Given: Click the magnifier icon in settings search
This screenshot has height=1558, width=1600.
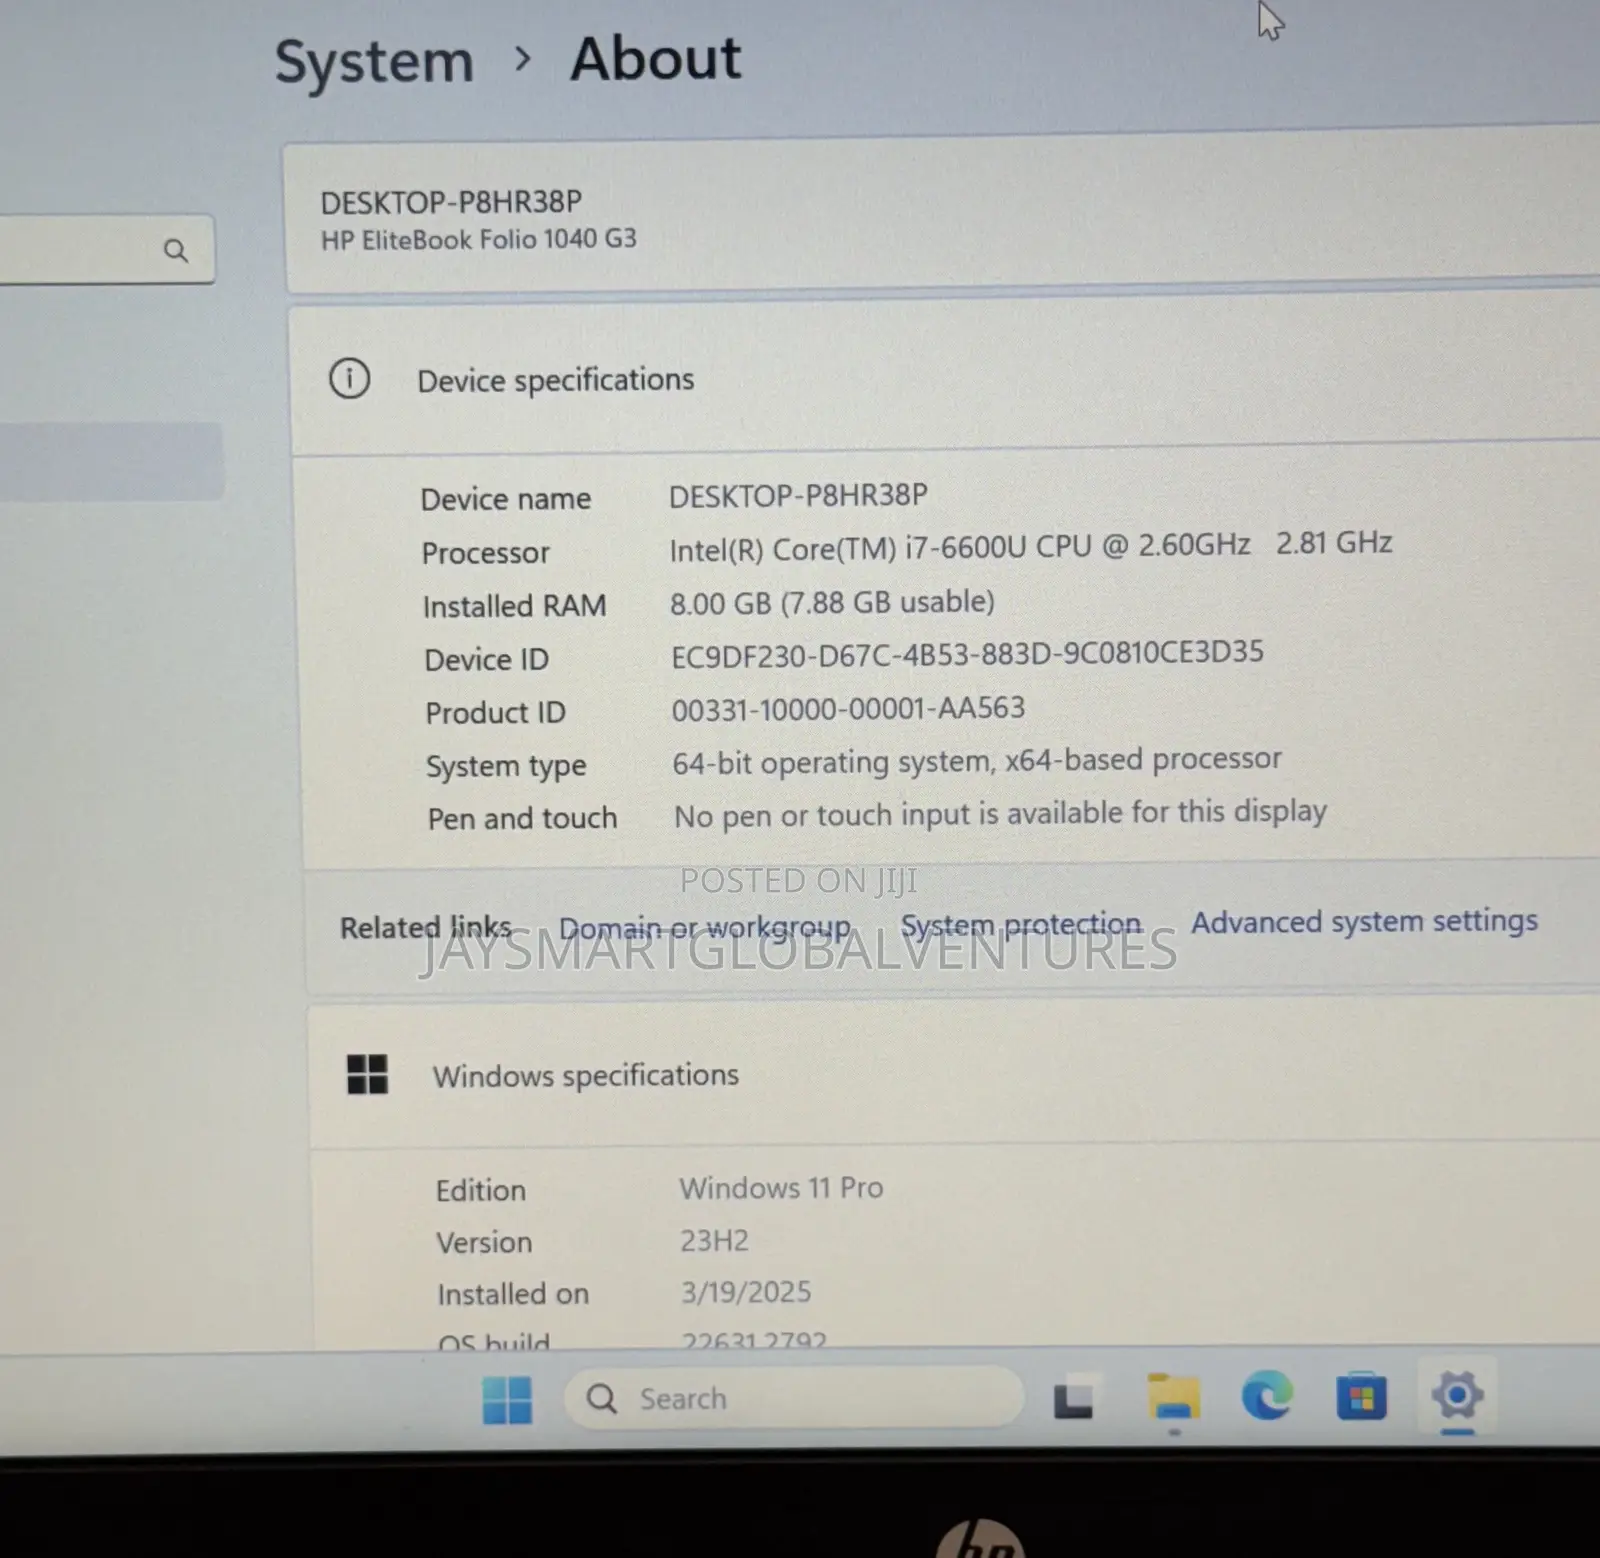Looking at the screenshot, I should pos(176,250).
